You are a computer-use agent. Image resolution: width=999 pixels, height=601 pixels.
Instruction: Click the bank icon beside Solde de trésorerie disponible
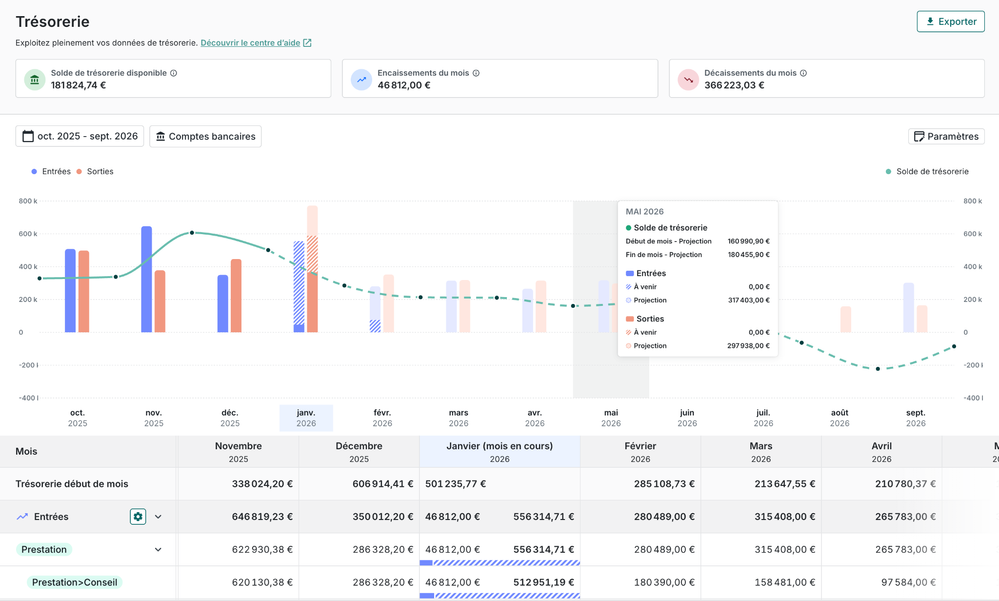(x=35, y=79)
